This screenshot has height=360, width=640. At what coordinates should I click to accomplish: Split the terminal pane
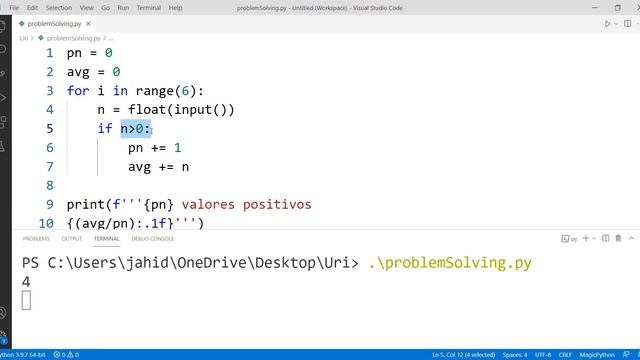606,238
